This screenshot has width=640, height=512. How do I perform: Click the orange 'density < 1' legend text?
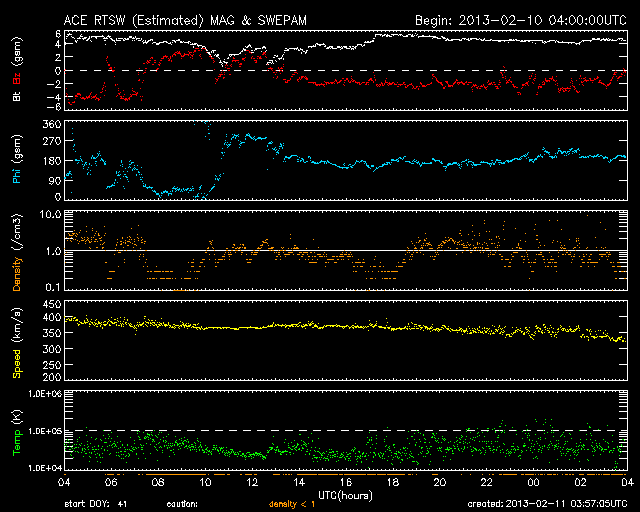[292, 504]
